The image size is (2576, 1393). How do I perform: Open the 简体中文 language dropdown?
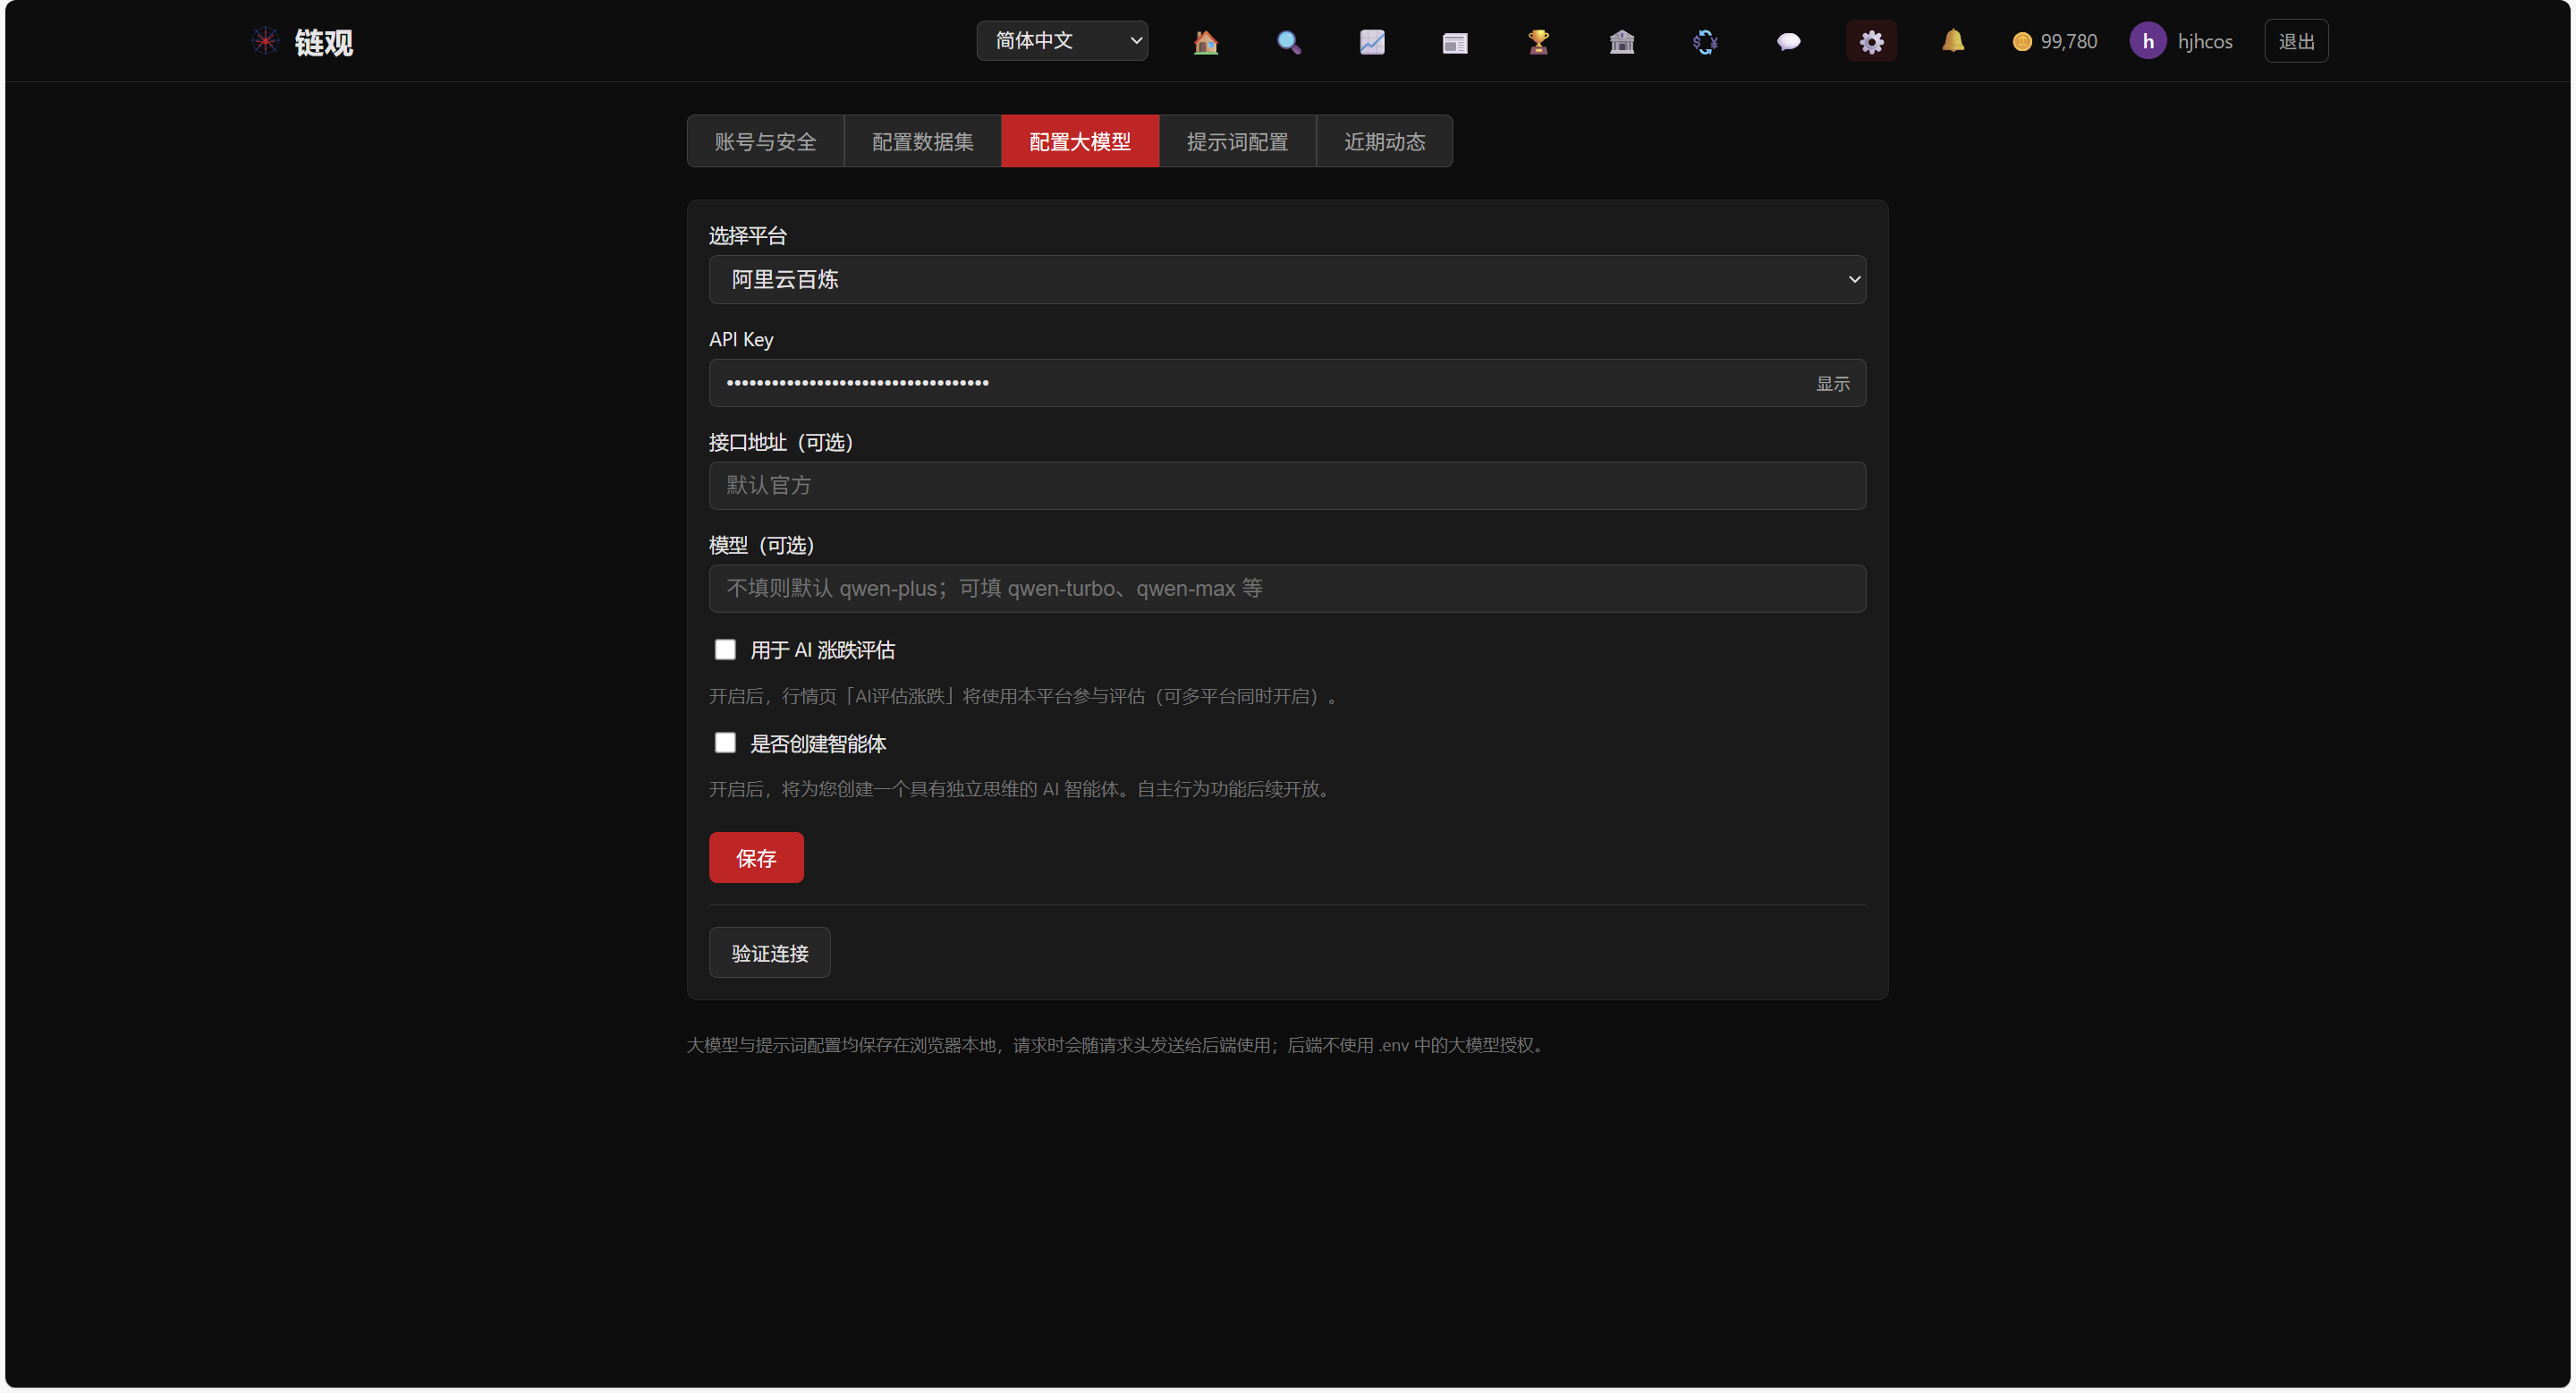pos(1061,41)
